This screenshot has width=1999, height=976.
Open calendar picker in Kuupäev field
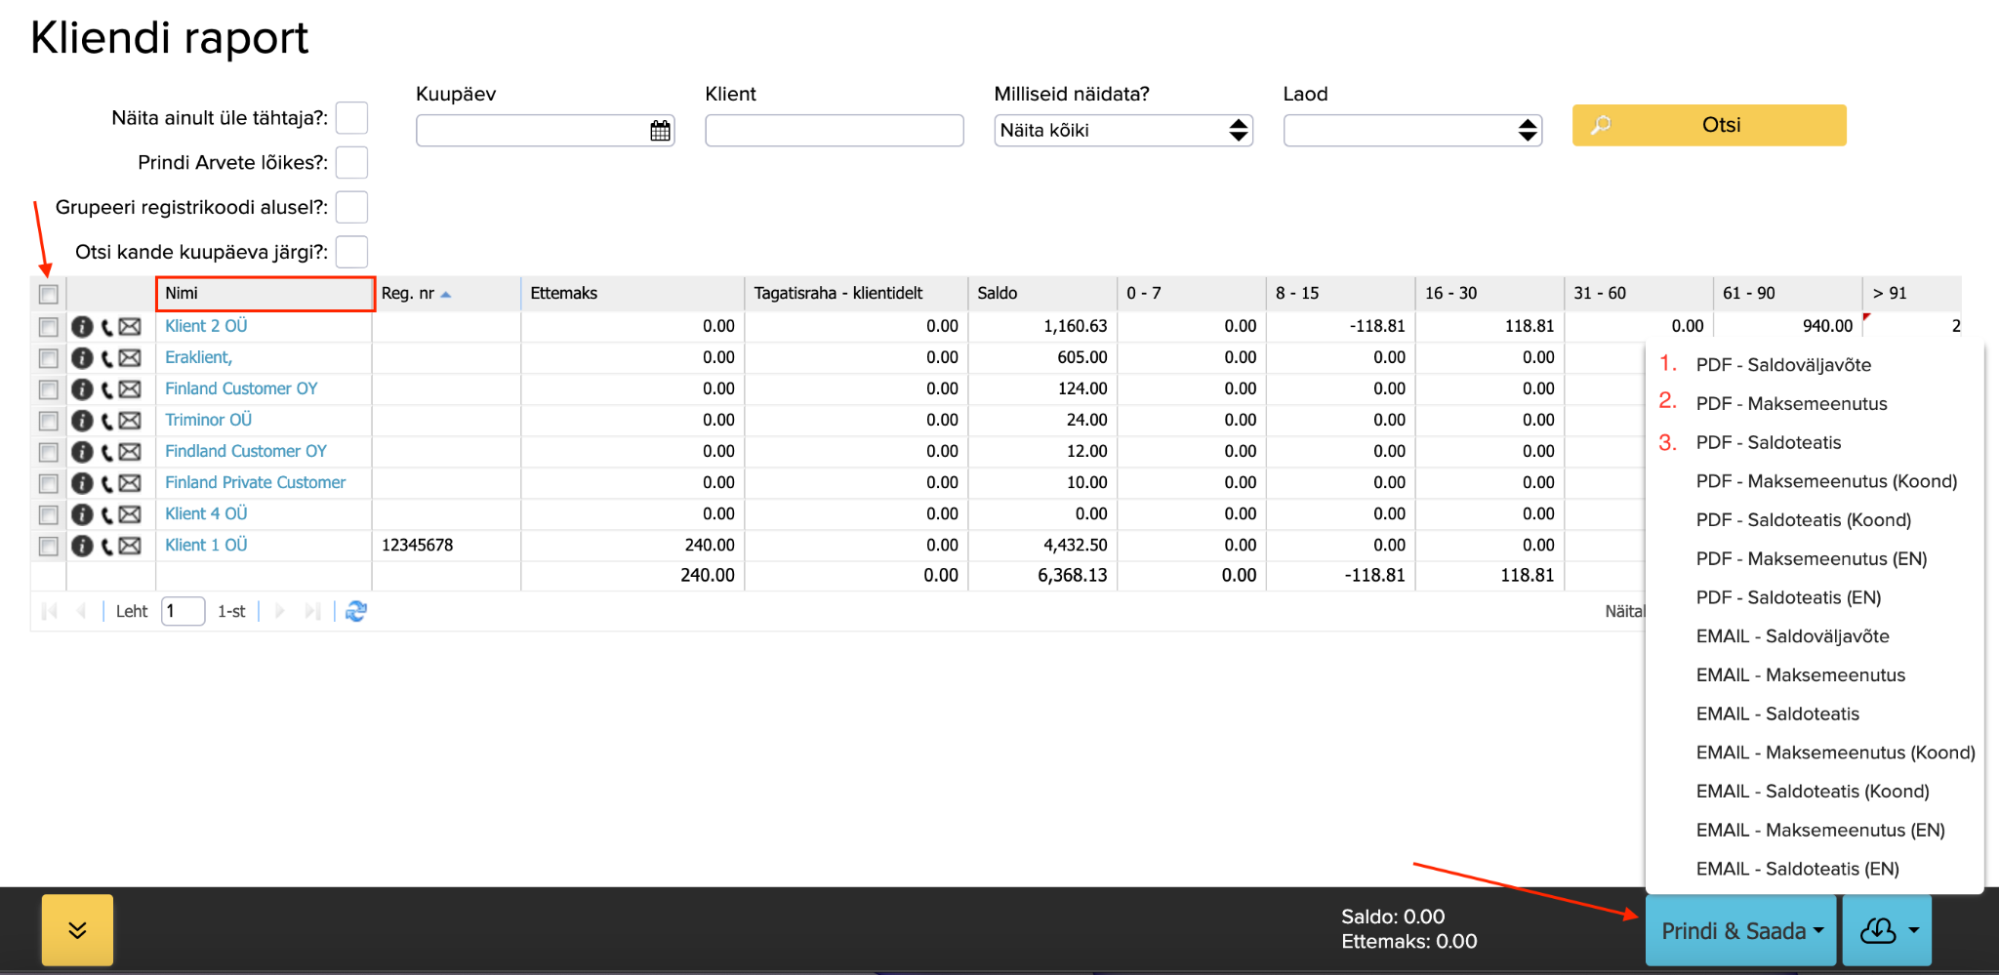[660, 131]
